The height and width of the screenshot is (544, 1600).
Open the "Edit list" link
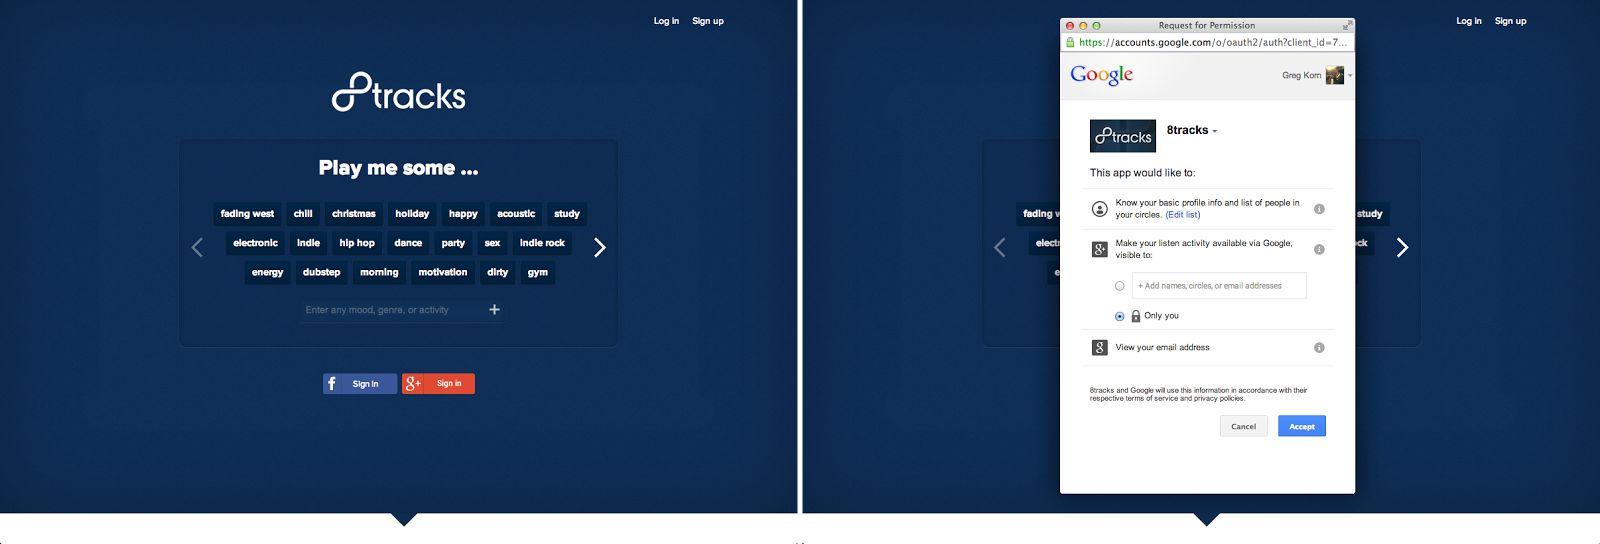[x=1183, y=215]
